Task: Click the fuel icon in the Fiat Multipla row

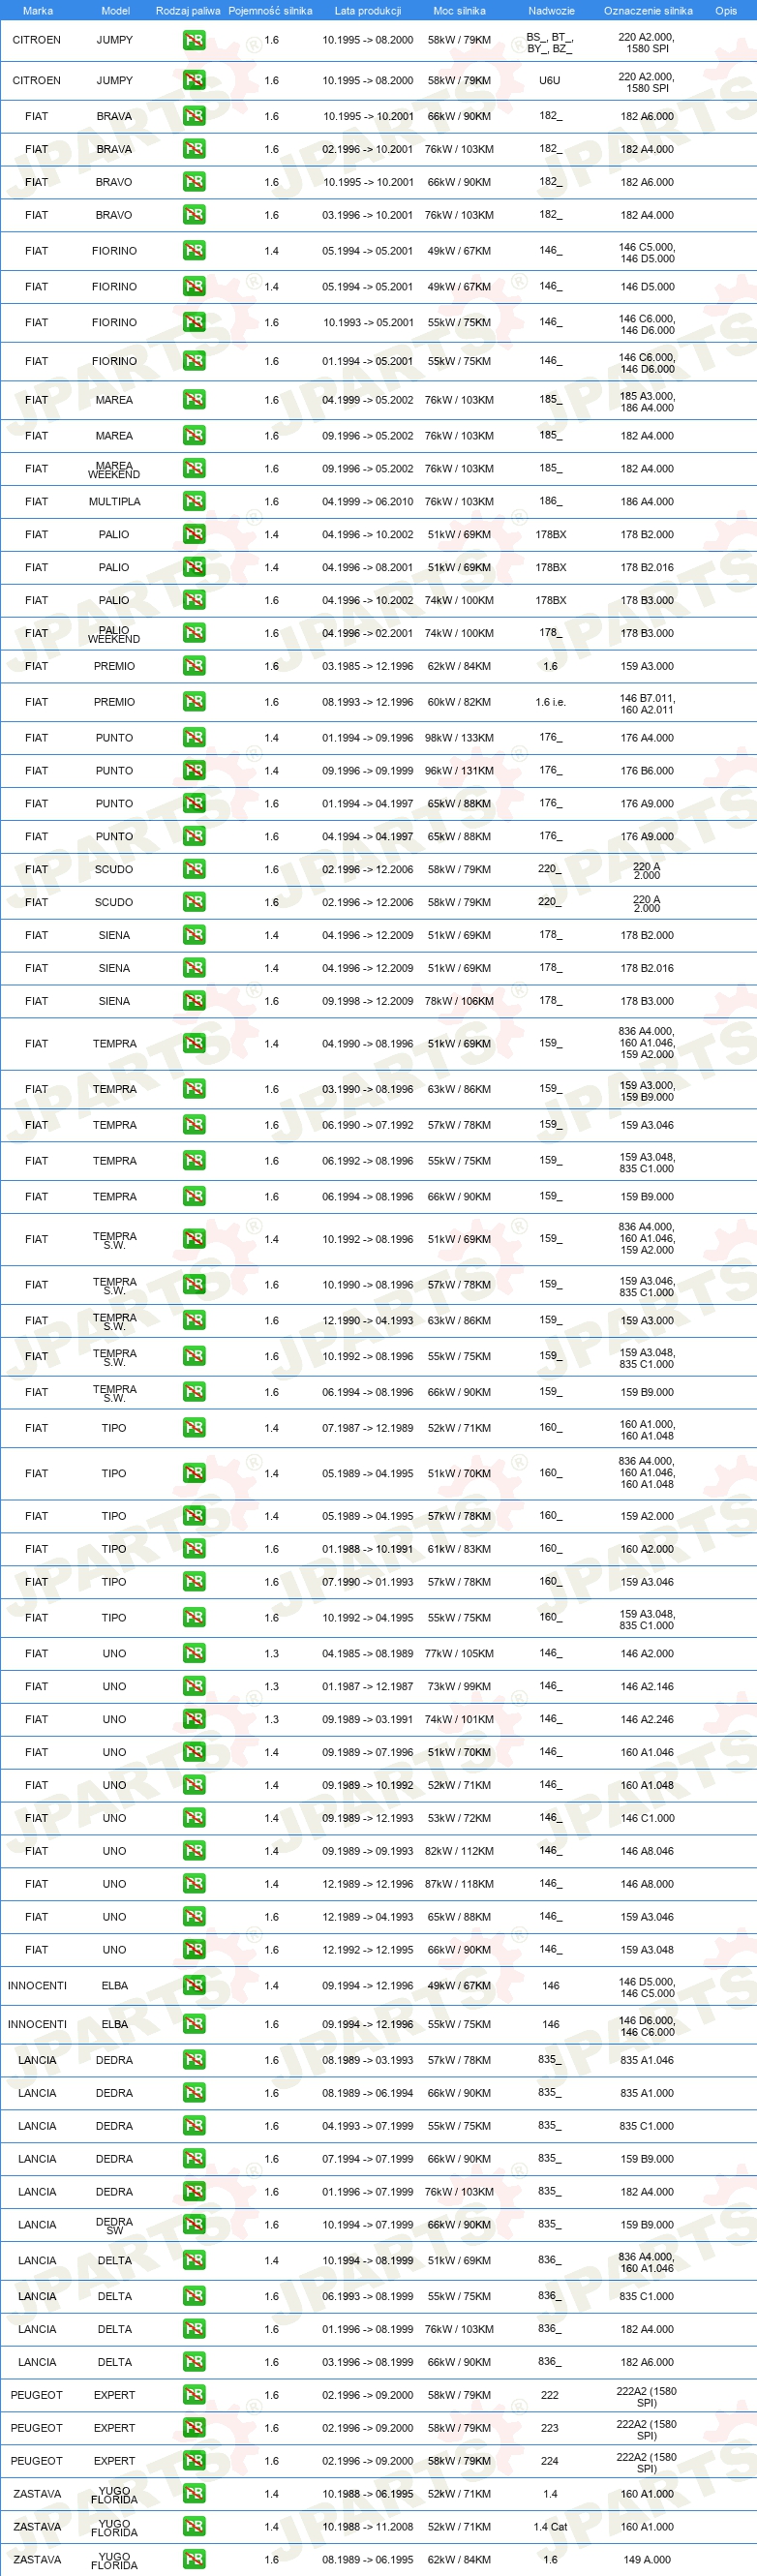Action: pos(194,501)
